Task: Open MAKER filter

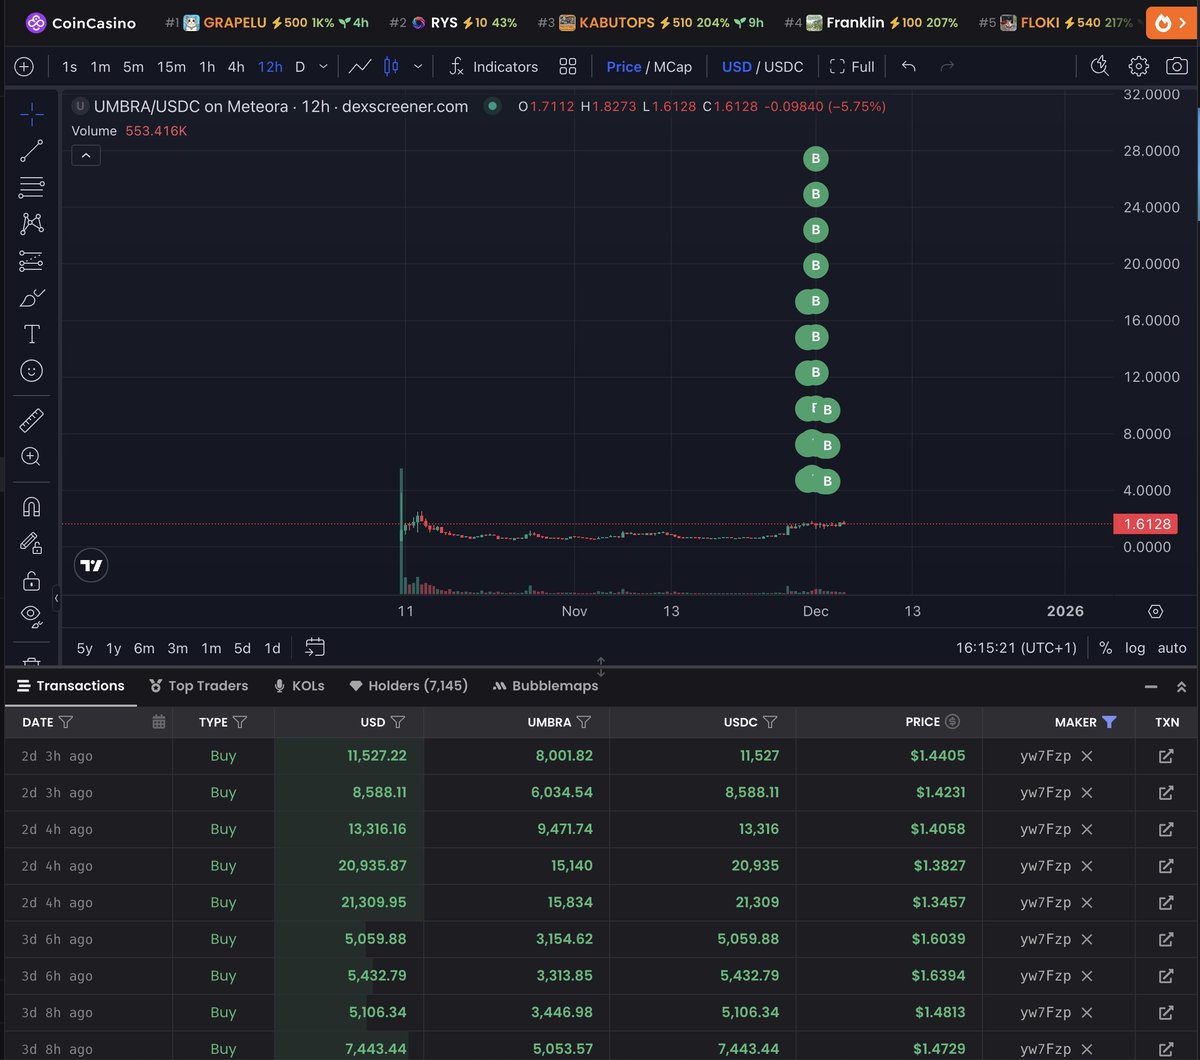Action: [1109, 722]
